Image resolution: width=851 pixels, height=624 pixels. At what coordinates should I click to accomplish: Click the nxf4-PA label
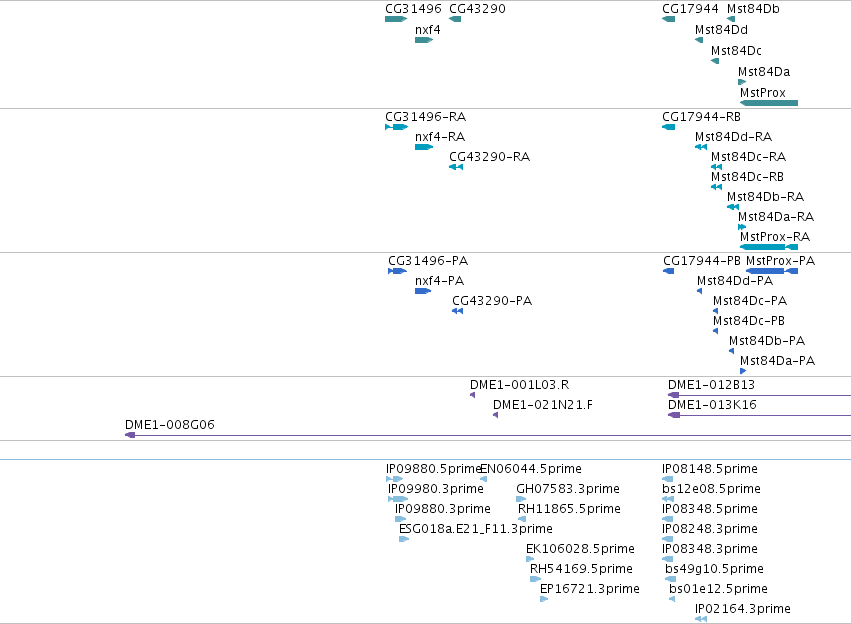pyautogui.click(x=440, y=281)
